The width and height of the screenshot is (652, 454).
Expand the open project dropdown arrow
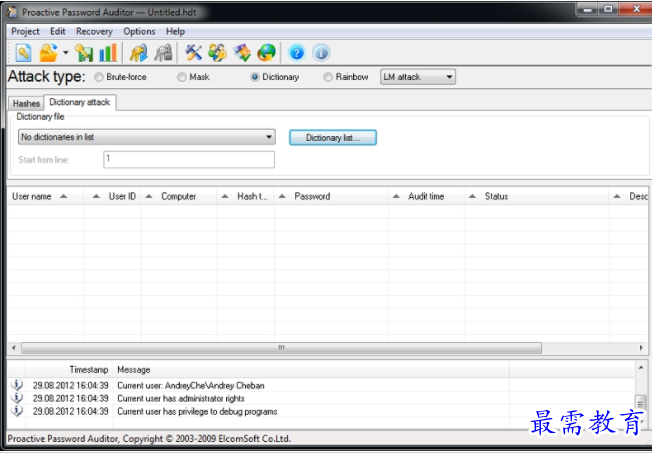66,53
